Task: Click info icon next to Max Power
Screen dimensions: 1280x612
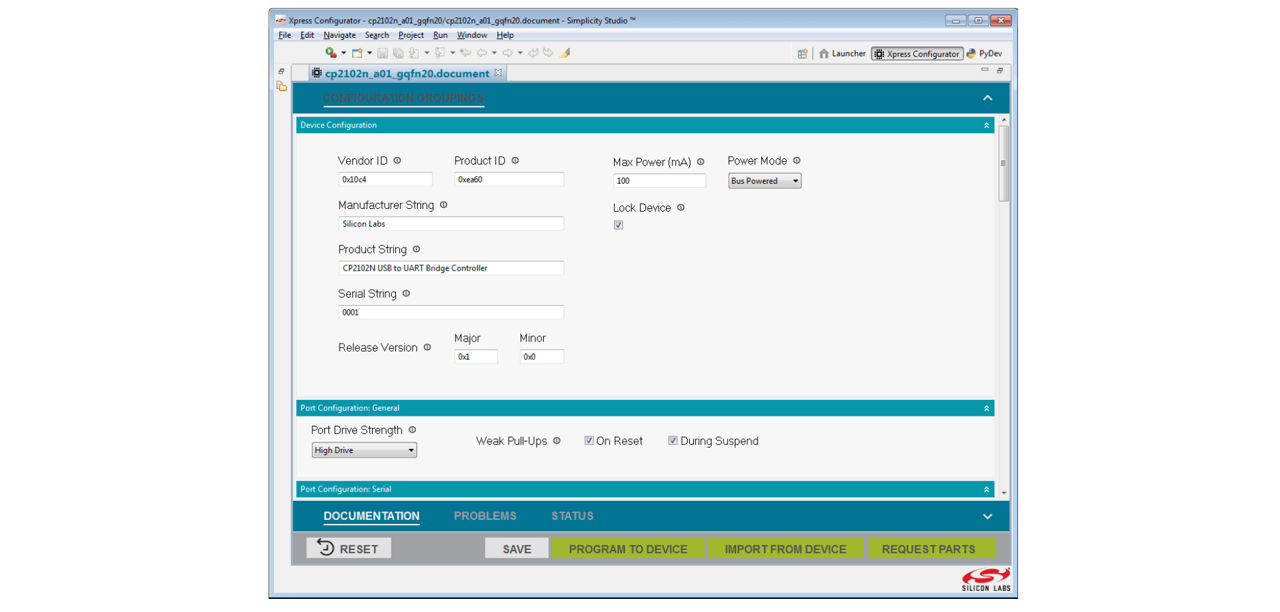Action: pos(700,161)
